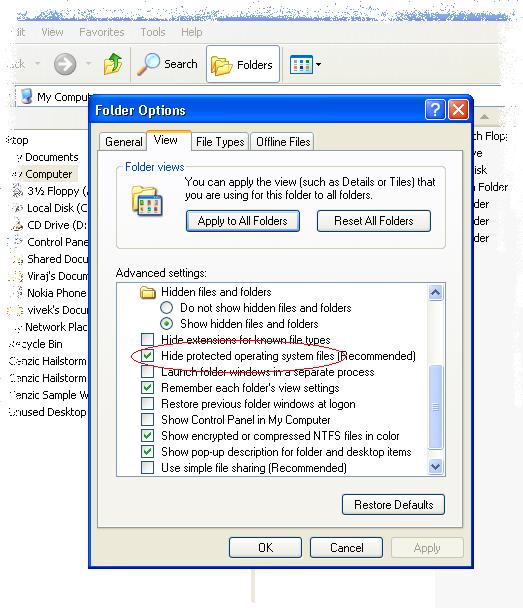Enable Restore previous folder windows at logon
Screen dimensions: 523x608
coord(147,404)
